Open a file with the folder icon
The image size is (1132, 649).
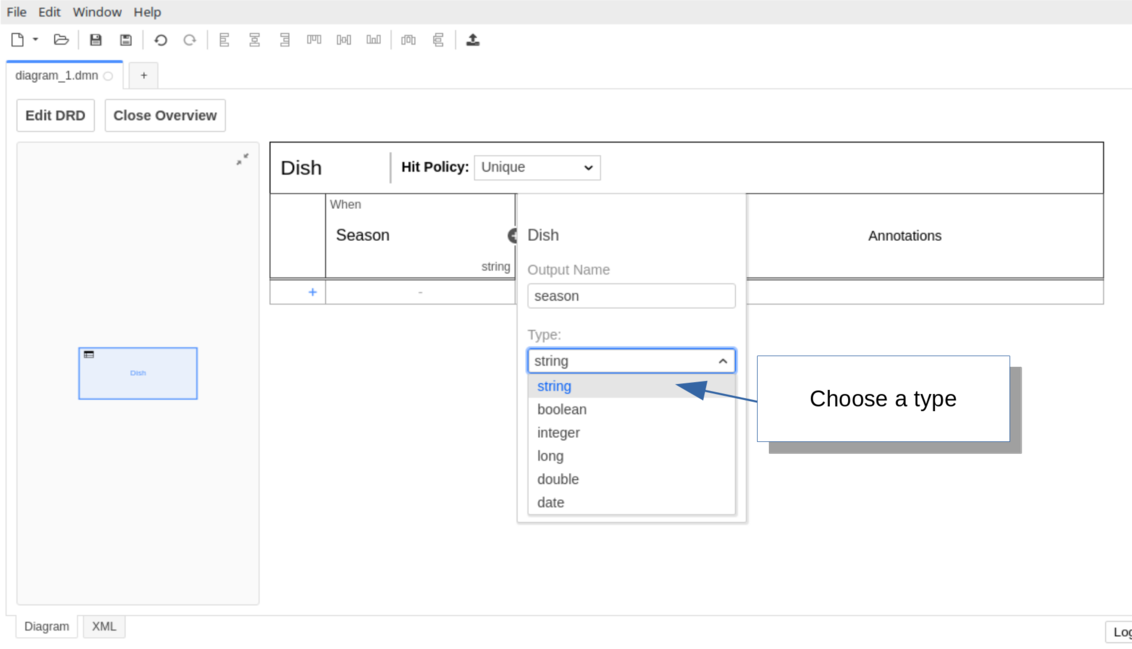[x=61, y=40]
